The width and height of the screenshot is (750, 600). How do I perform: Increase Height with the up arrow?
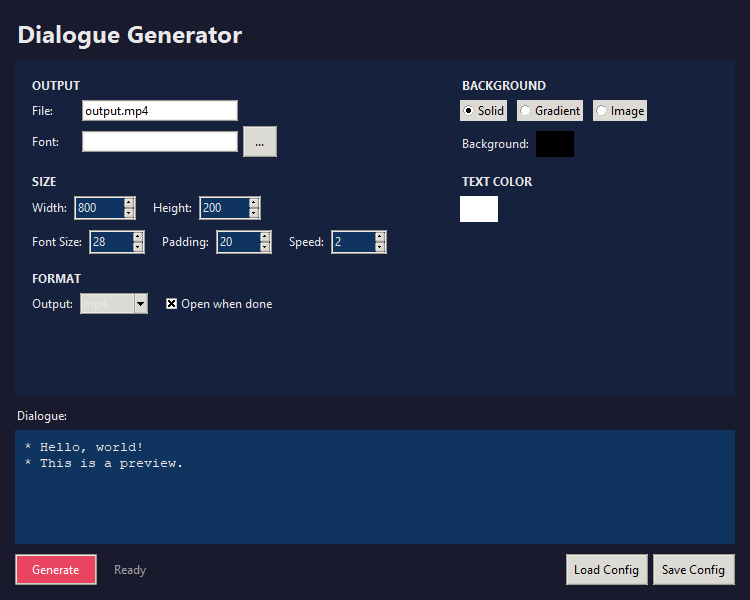(x=254, y=202)
